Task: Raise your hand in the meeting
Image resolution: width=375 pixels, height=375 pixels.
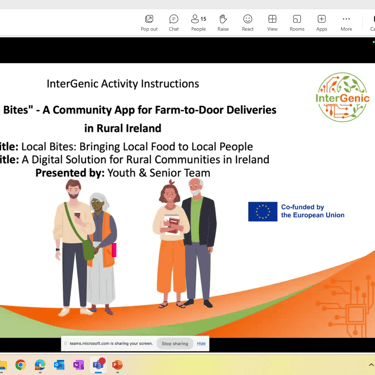Action: tap(223, 23)
